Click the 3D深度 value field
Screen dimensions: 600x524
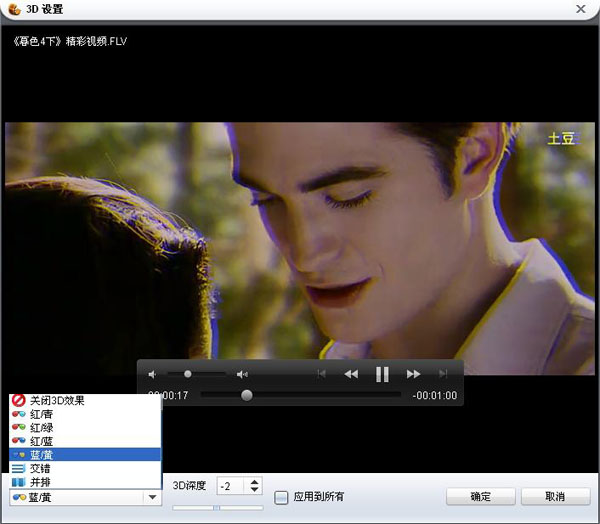tap(230, 486)
